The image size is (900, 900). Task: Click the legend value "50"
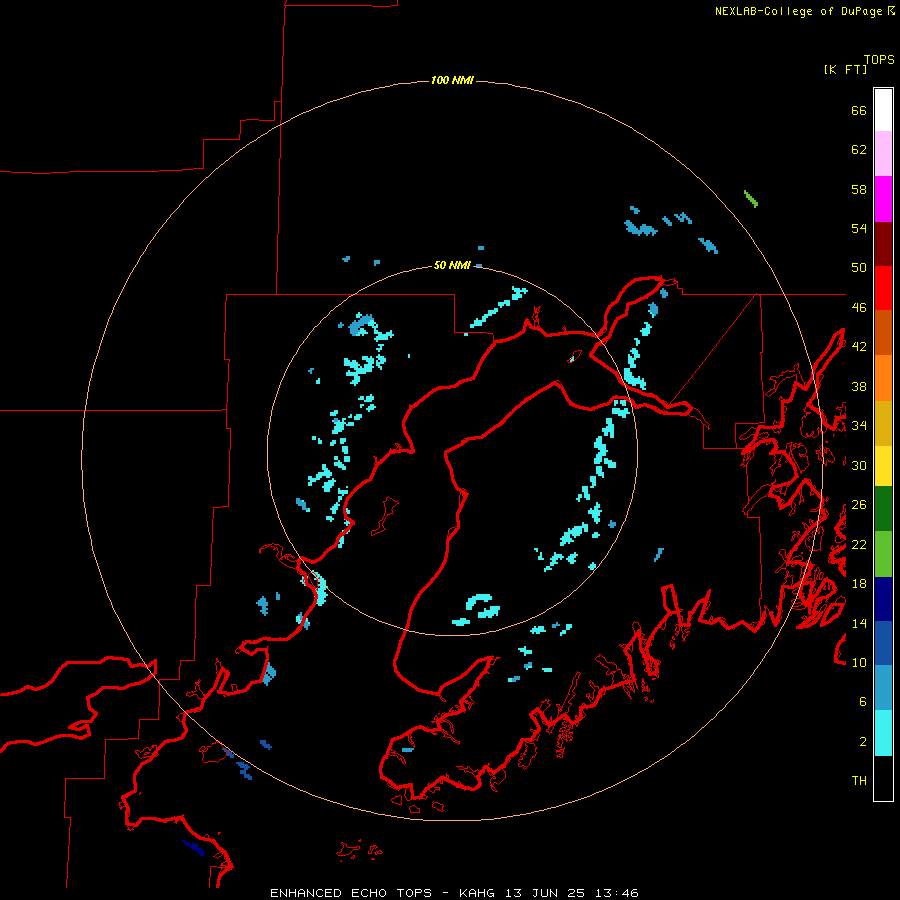[x=859, y=268]
